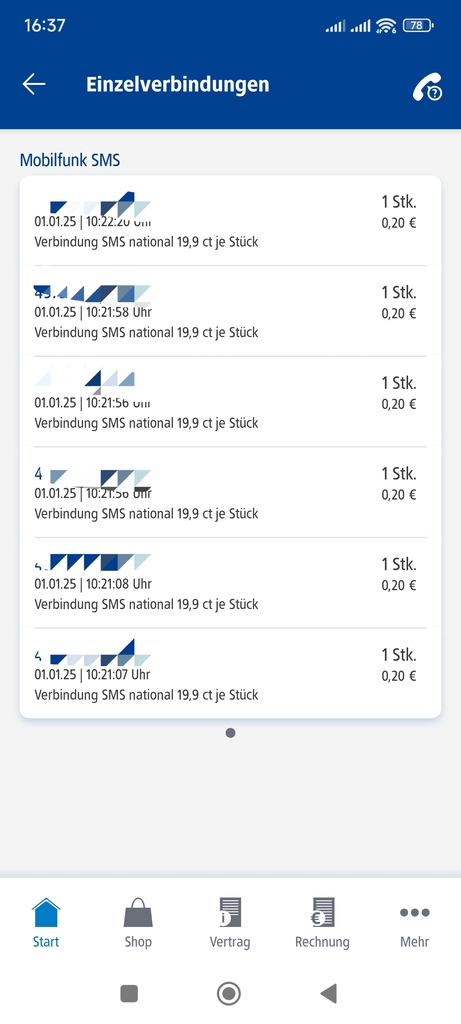Go to the Start home icon
Image resolution: width=461 pixels, height=1024 pixels.
point(46,912)
